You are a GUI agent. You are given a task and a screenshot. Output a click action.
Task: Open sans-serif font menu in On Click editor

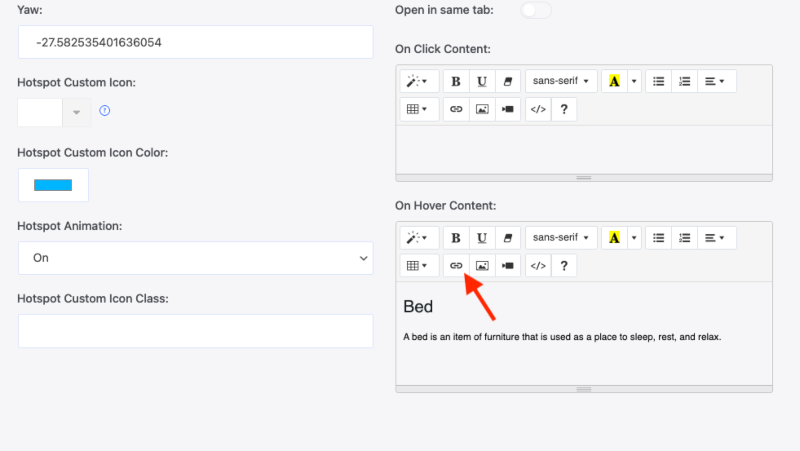(x=561, y=81)
